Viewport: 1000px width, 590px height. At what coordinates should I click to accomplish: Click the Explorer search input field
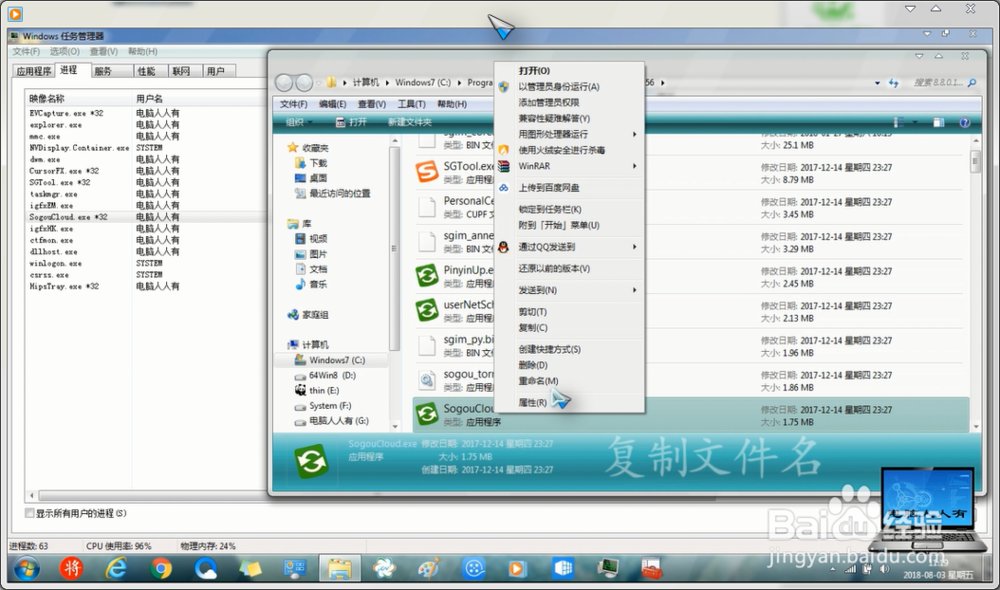(938, 83)
